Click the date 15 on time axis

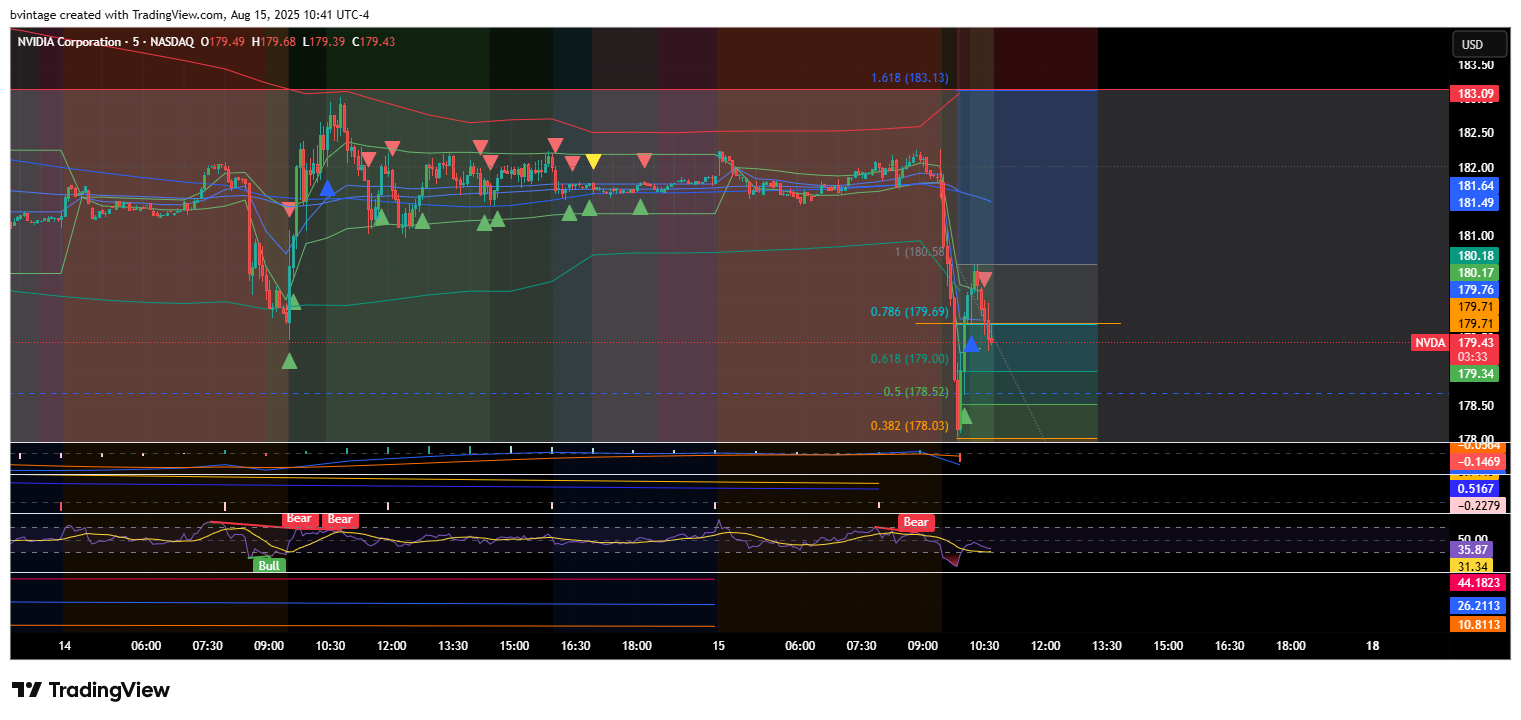coord(718,646)
